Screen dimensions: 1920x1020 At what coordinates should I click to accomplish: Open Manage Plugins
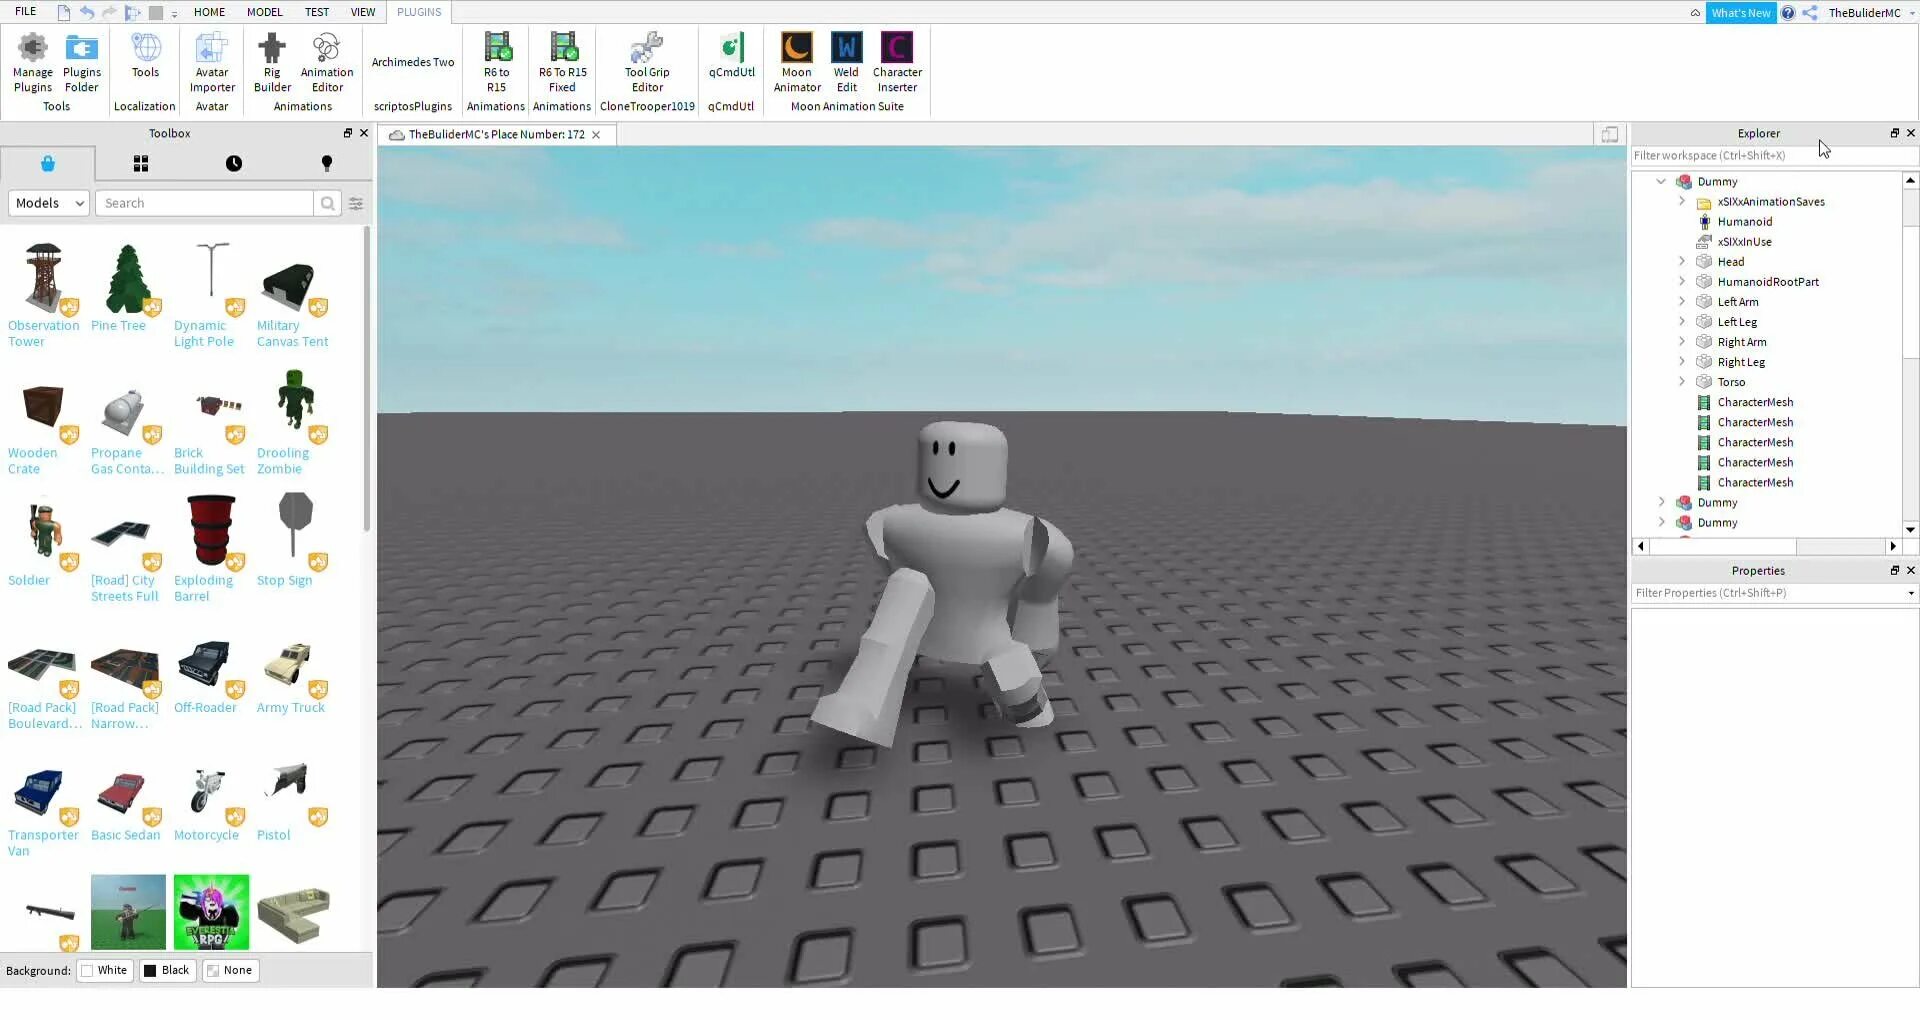[33, 63]
